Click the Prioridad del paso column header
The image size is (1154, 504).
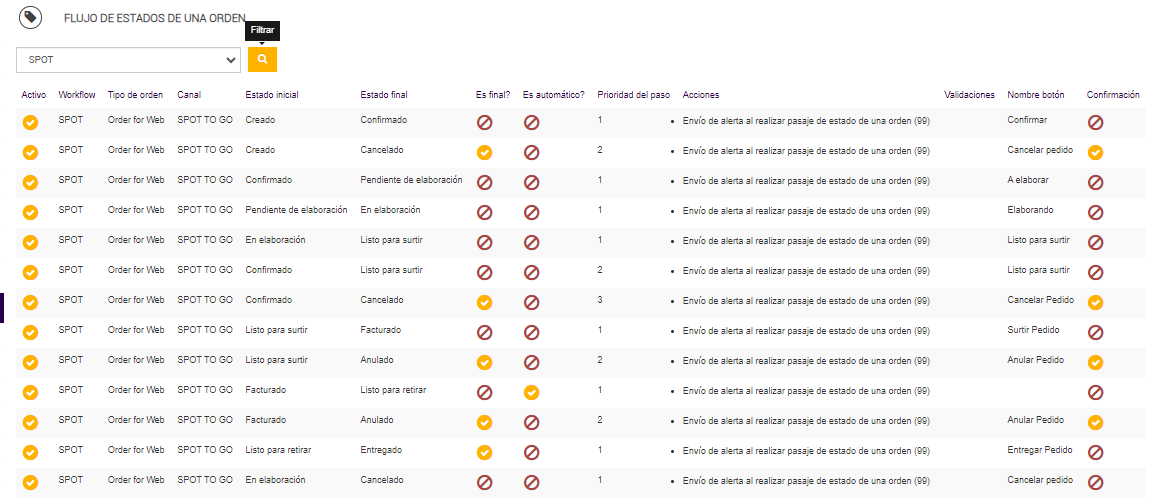tap(633, 95)
